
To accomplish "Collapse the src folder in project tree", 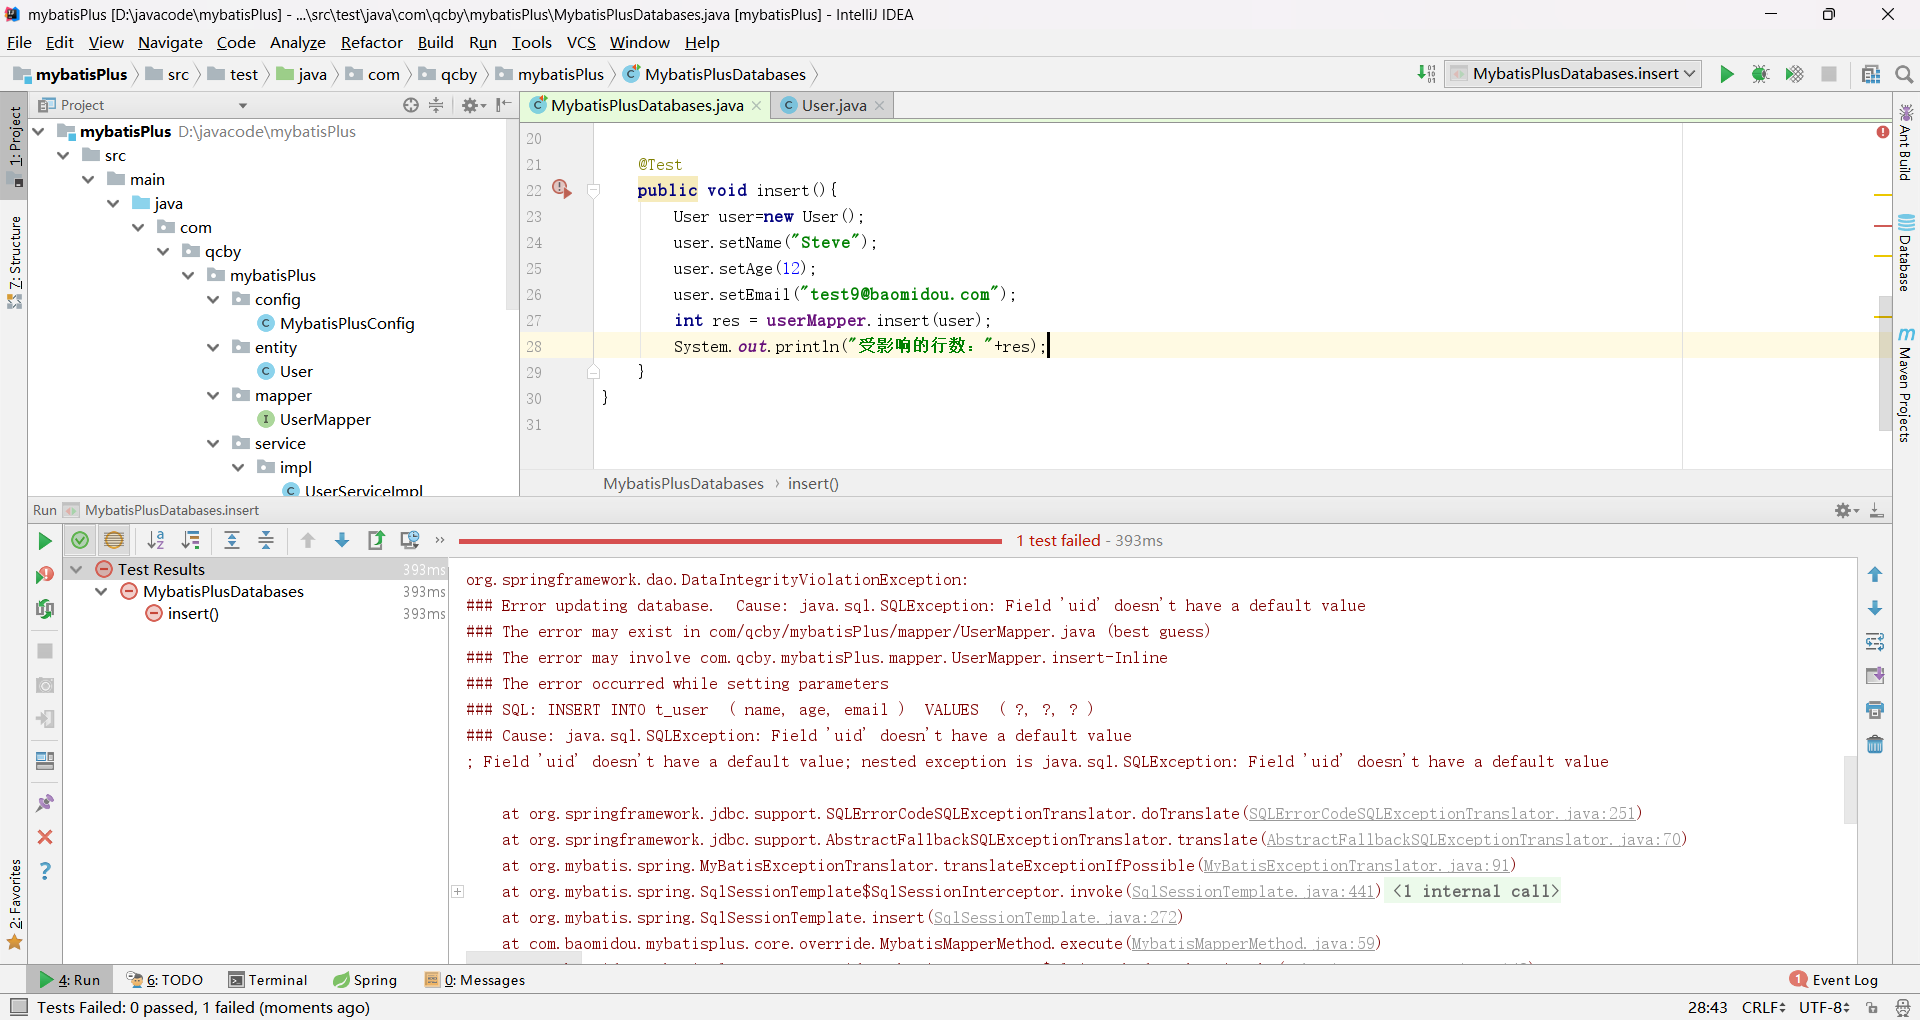I will (63, 156).
